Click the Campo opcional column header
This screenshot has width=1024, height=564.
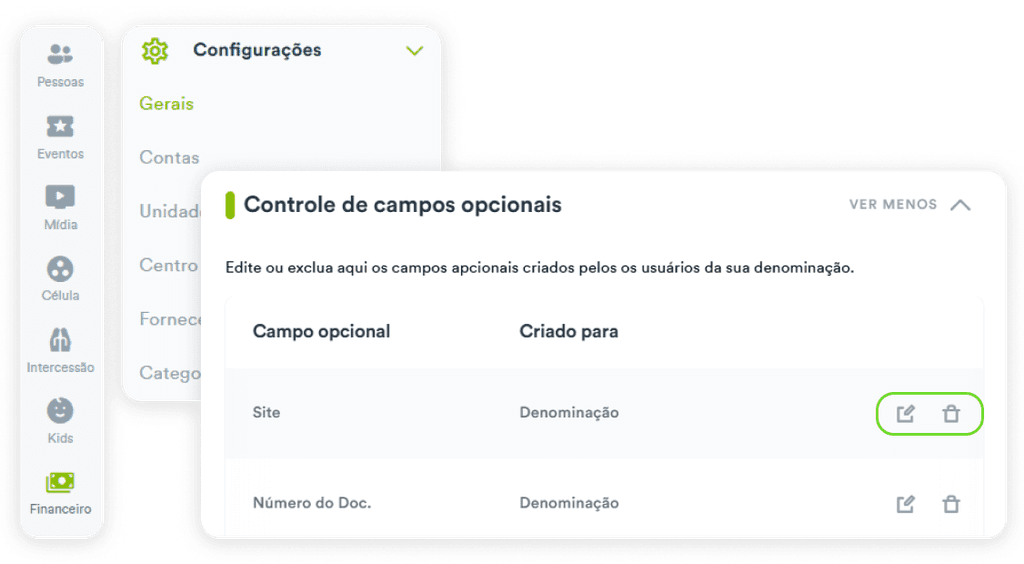pyautogui.click(x=321, y=332)
